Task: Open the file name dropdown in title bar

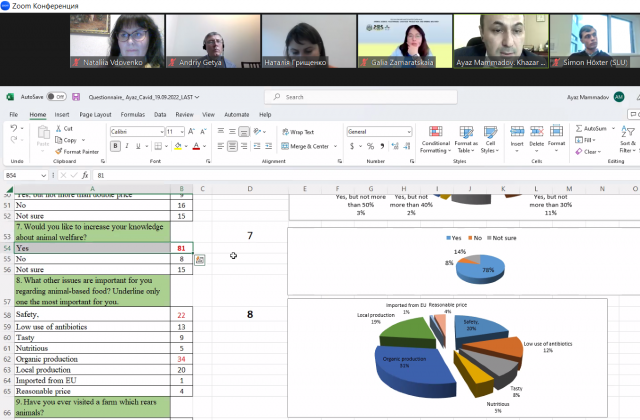Action: (x=197, y=97)
